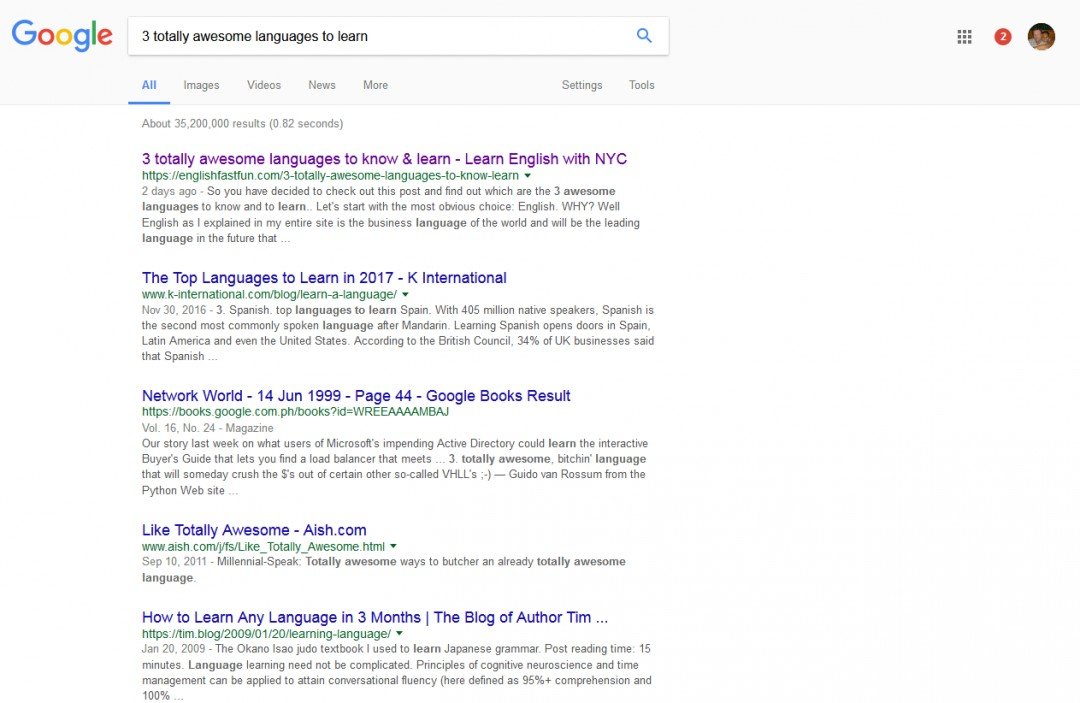Open the Settings menu

(x=582, y=85)
